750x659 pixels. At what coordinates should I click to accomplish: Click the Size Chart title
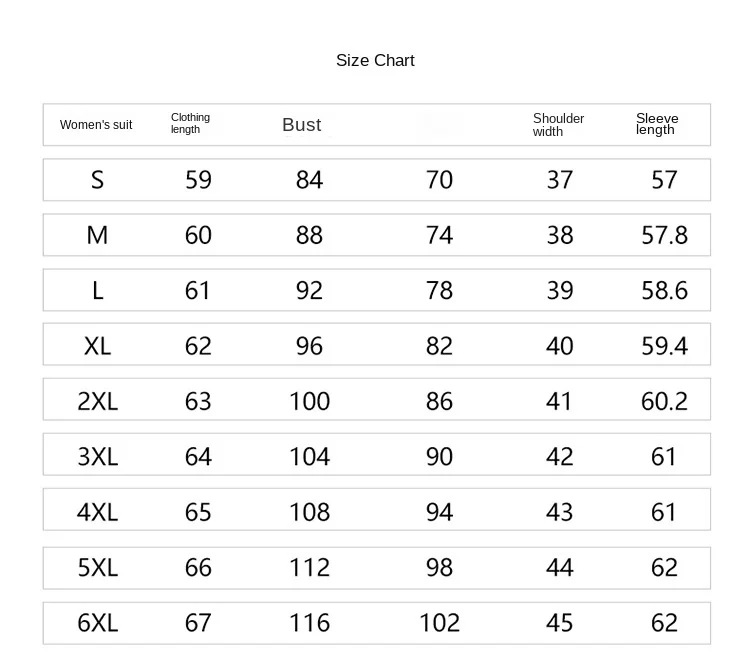[x=375, y=61]
